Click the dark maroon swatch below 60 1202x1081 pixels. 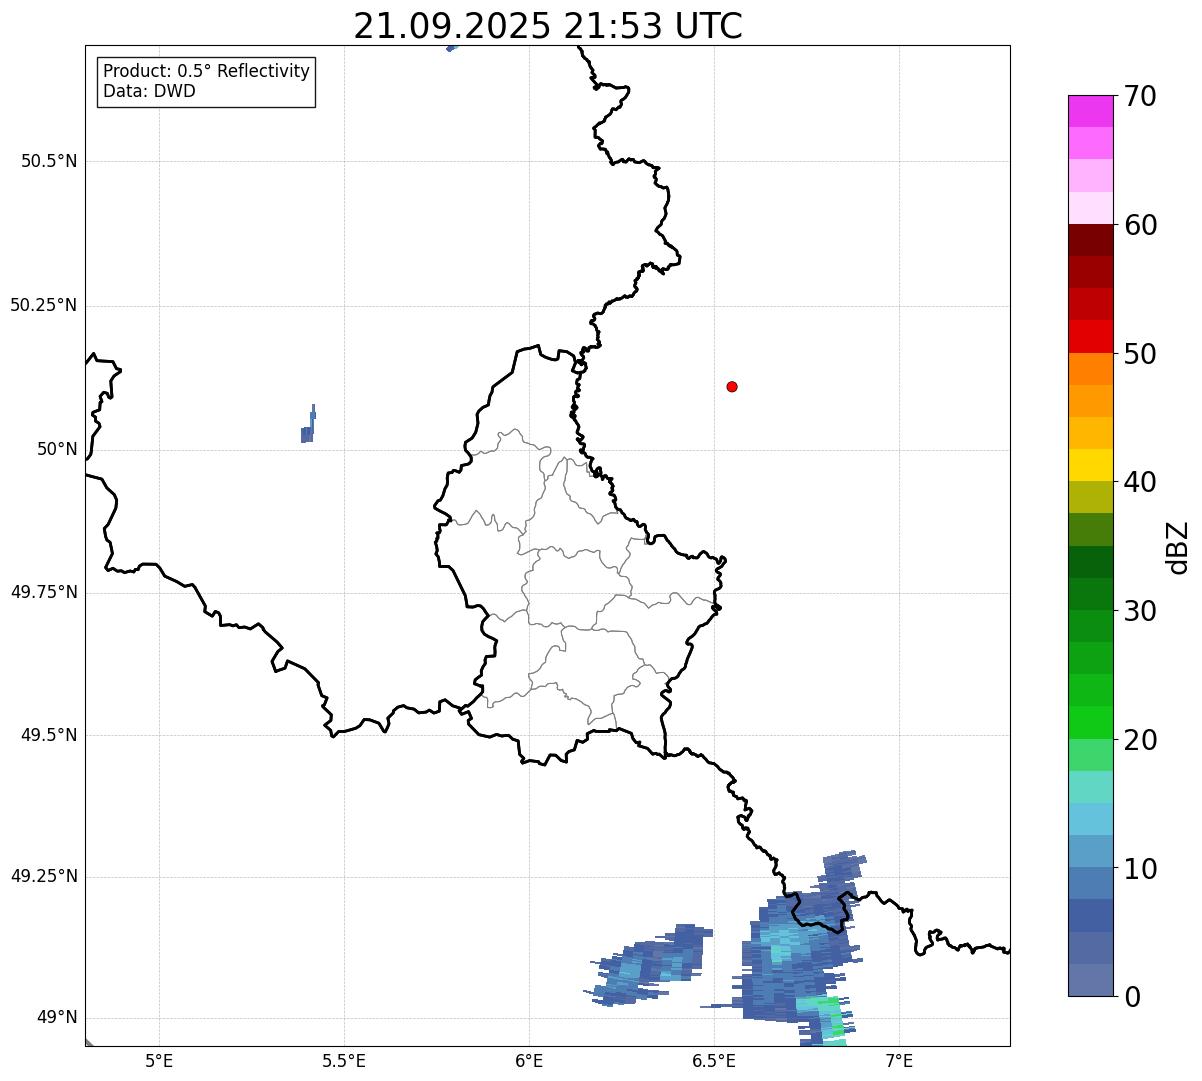pyautogui.click(x=1090, y=240)
